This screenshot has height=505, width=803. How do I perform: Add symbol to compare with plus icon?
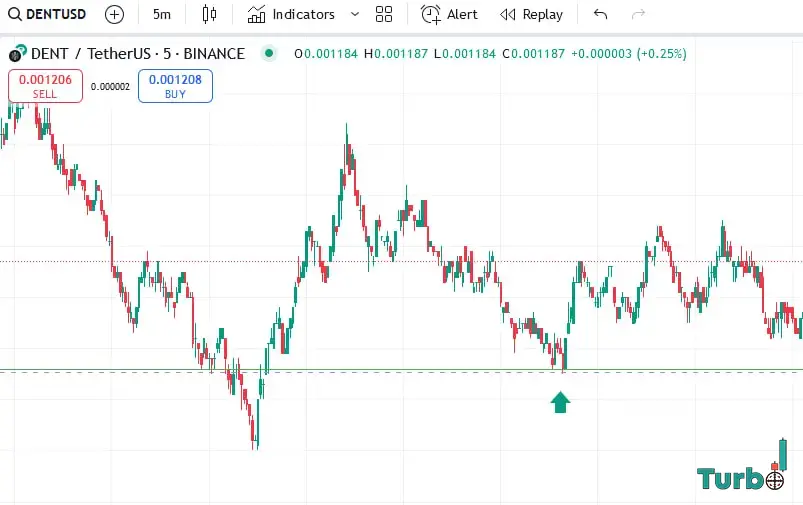114,14
